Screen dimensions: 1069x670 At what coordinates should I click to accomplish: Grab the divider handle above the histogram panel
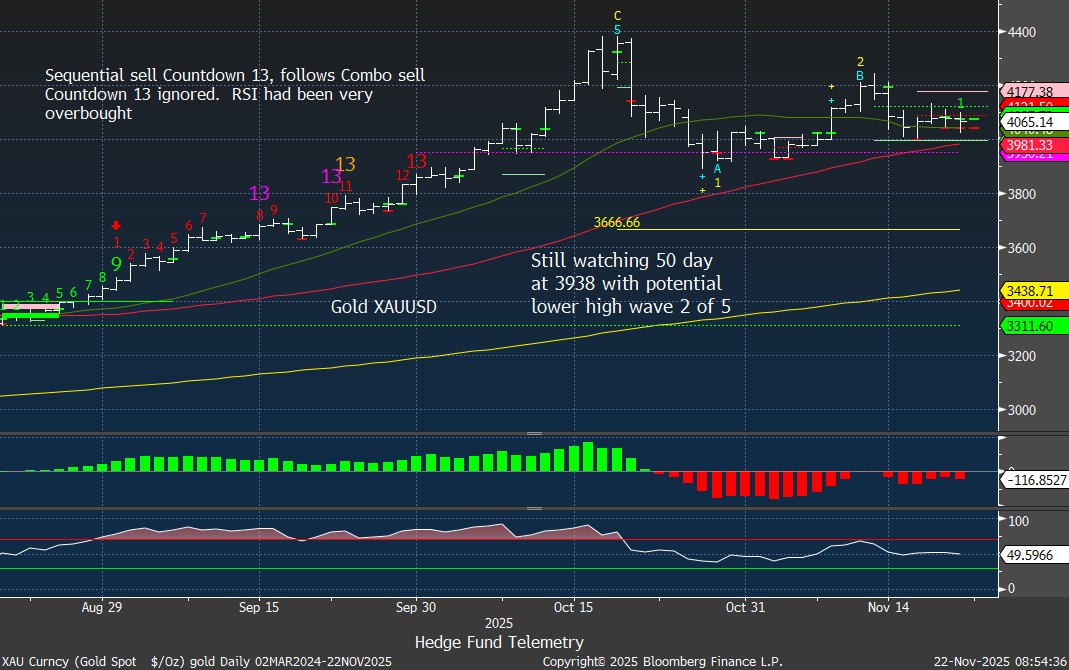534,433
